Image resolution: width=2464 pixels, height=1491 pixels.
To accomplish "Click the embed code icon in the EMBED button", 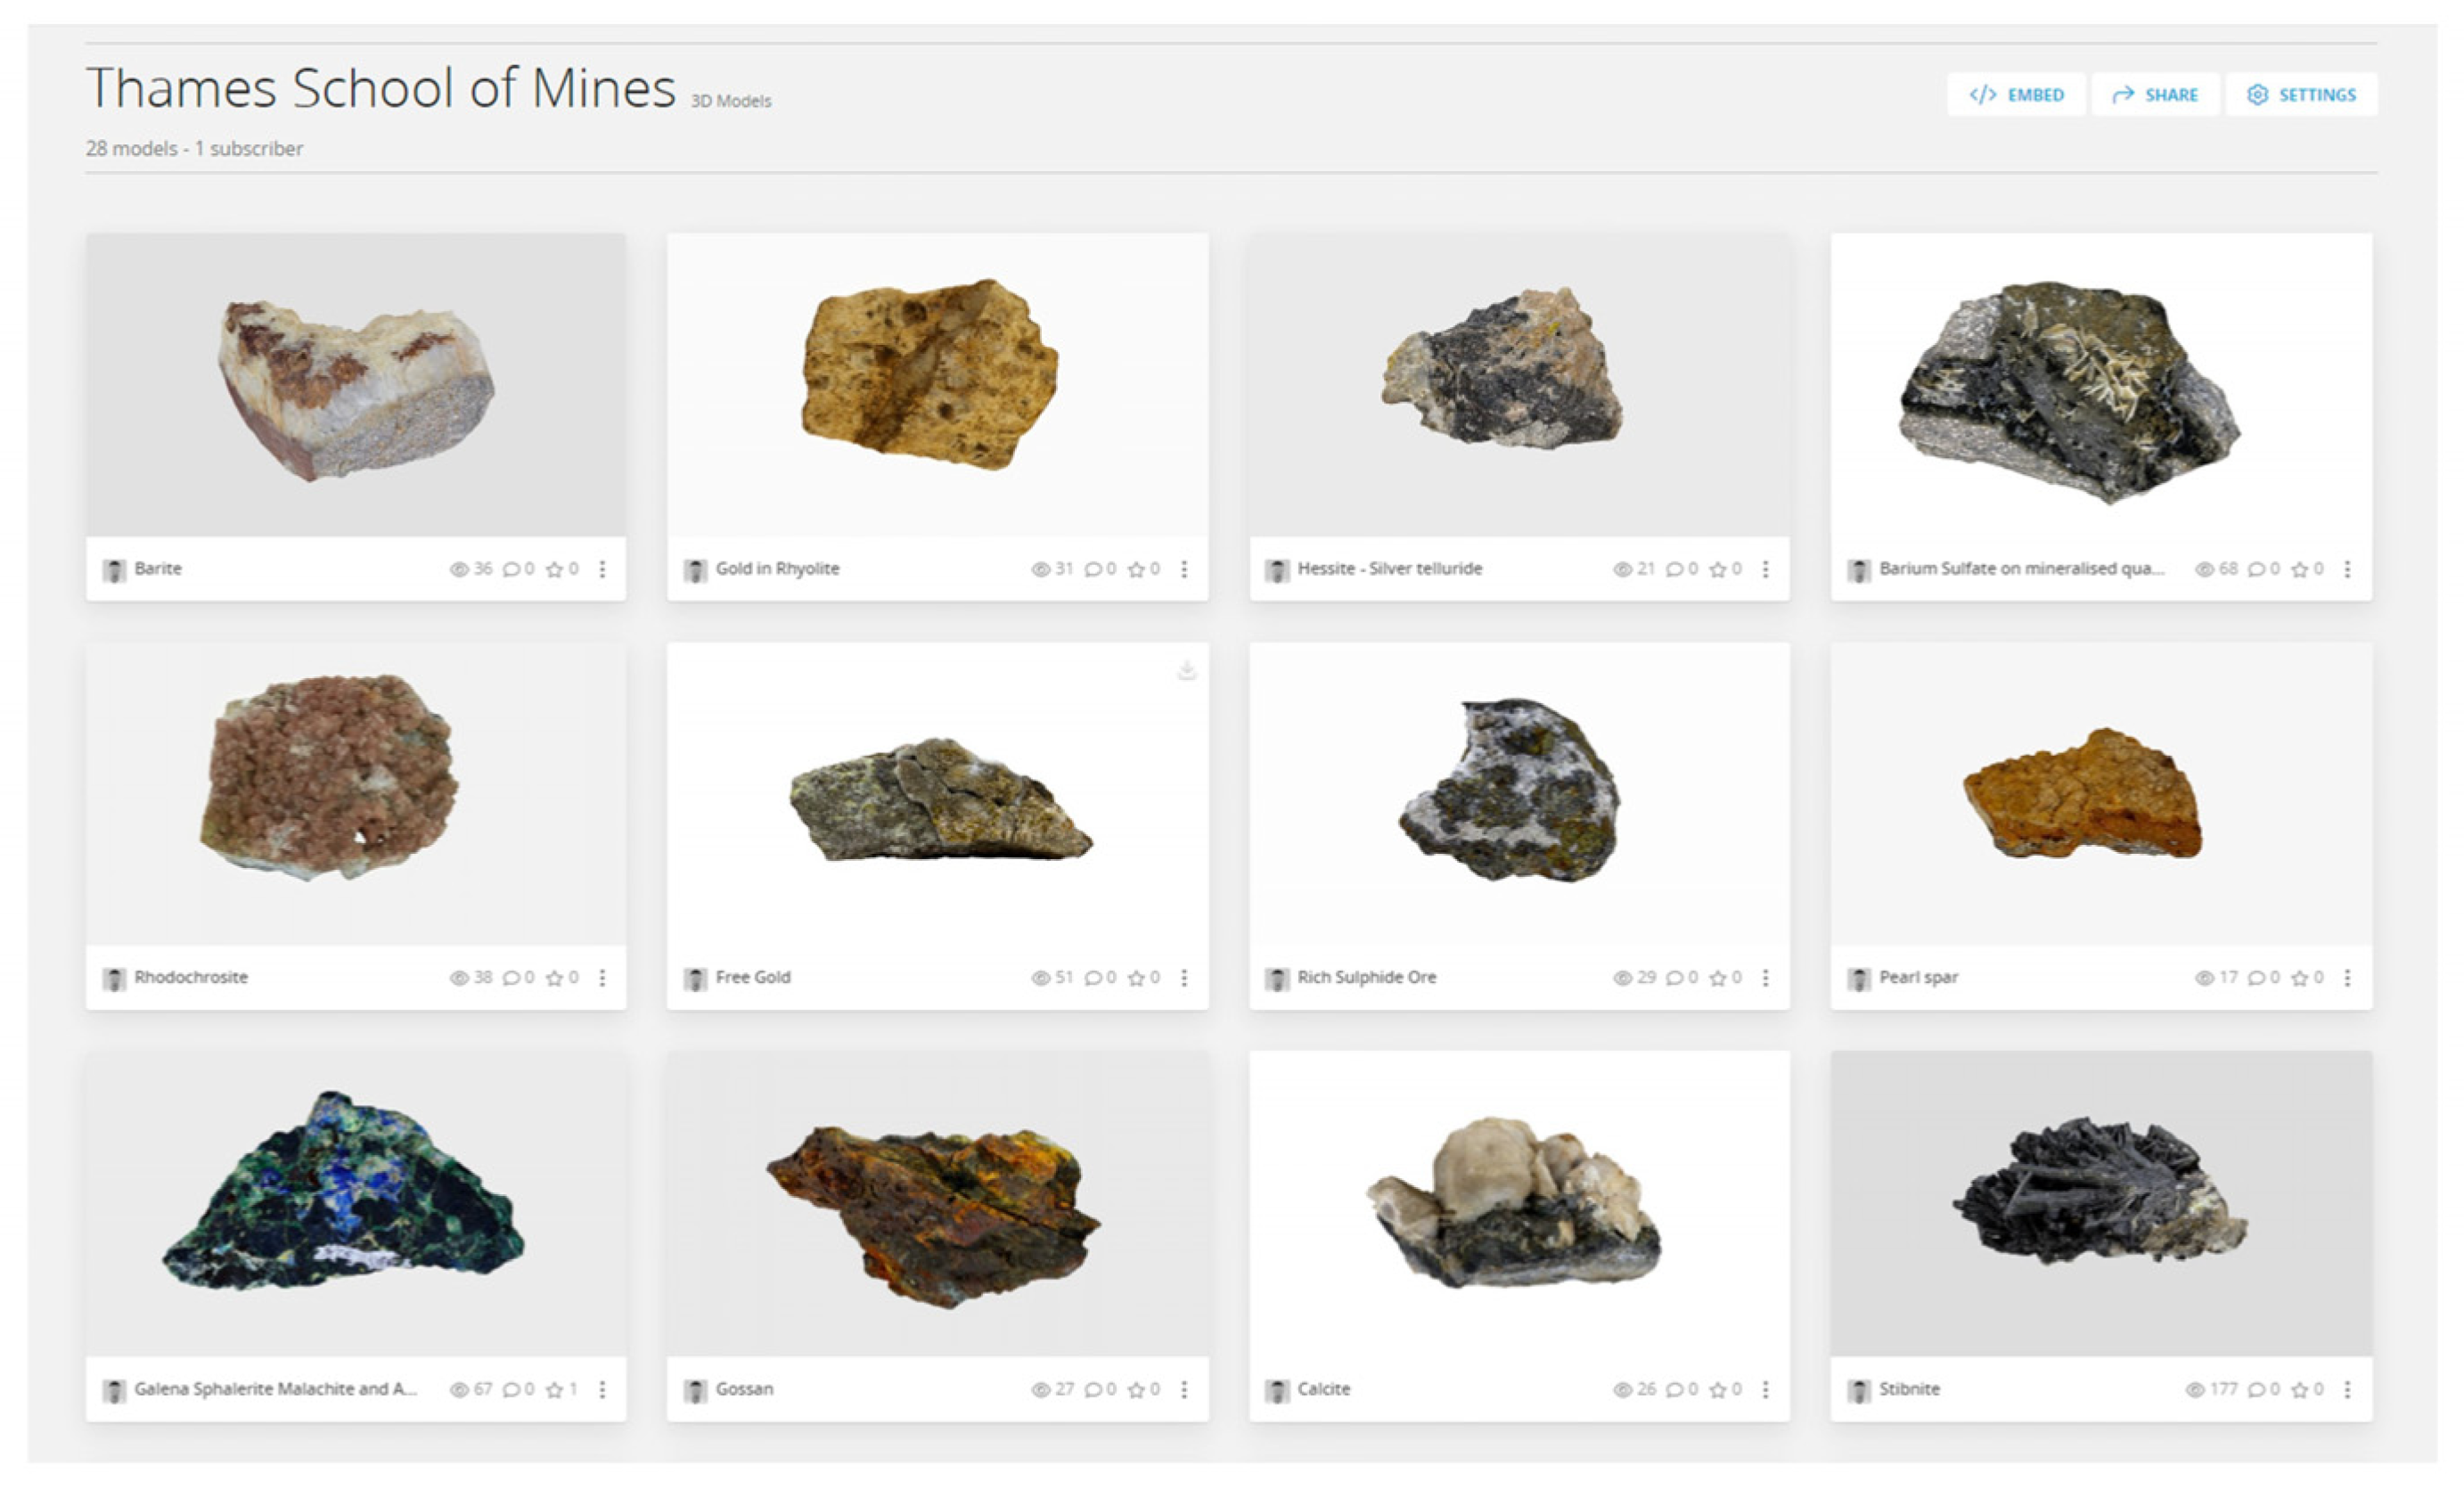I will coord(1985,95).
